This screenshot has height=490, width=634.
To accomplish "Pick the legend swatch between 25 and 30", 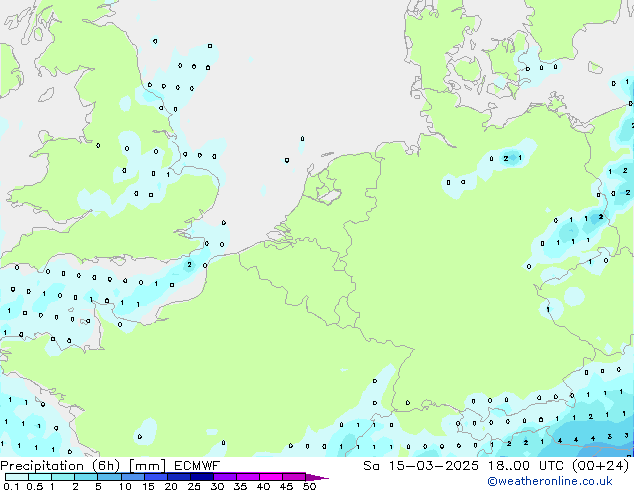I will click(201, 477).
